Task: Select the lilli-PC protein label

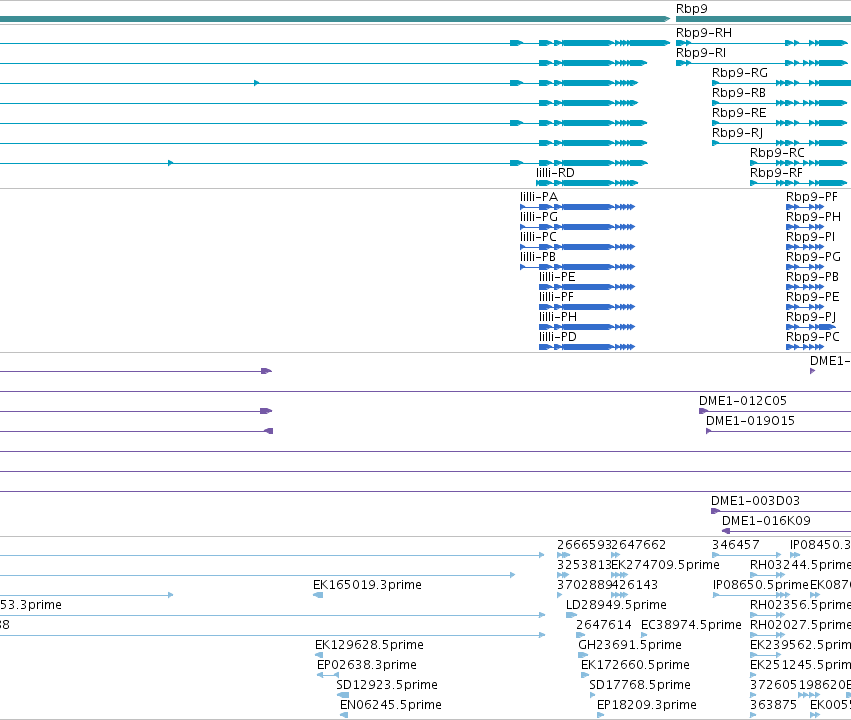Action: pos(538,237)
